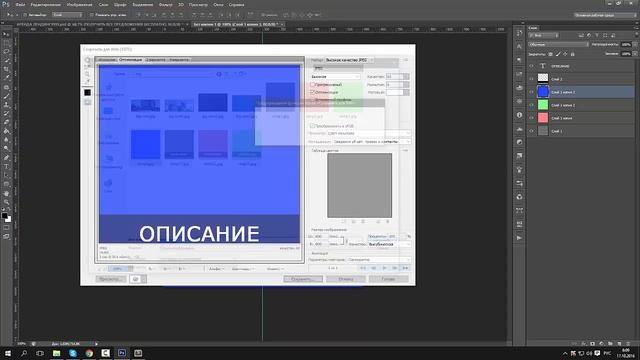Select the Brush tool in left toolbar
This screenshot has height=360, width=640.
click(x=6, y=96)
